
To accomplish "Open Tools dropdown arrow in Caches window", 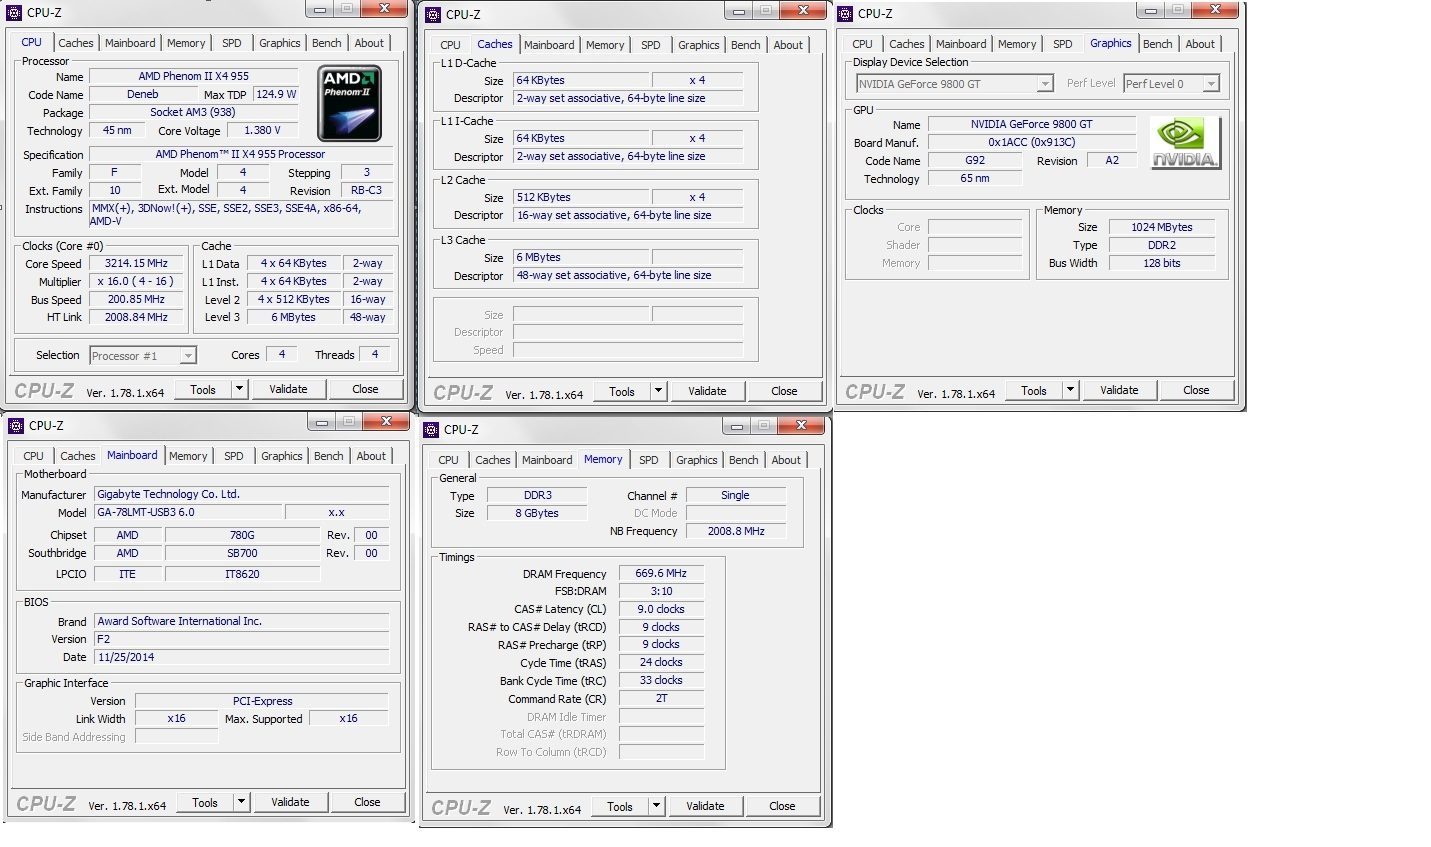I will click(x=659, y=391).
